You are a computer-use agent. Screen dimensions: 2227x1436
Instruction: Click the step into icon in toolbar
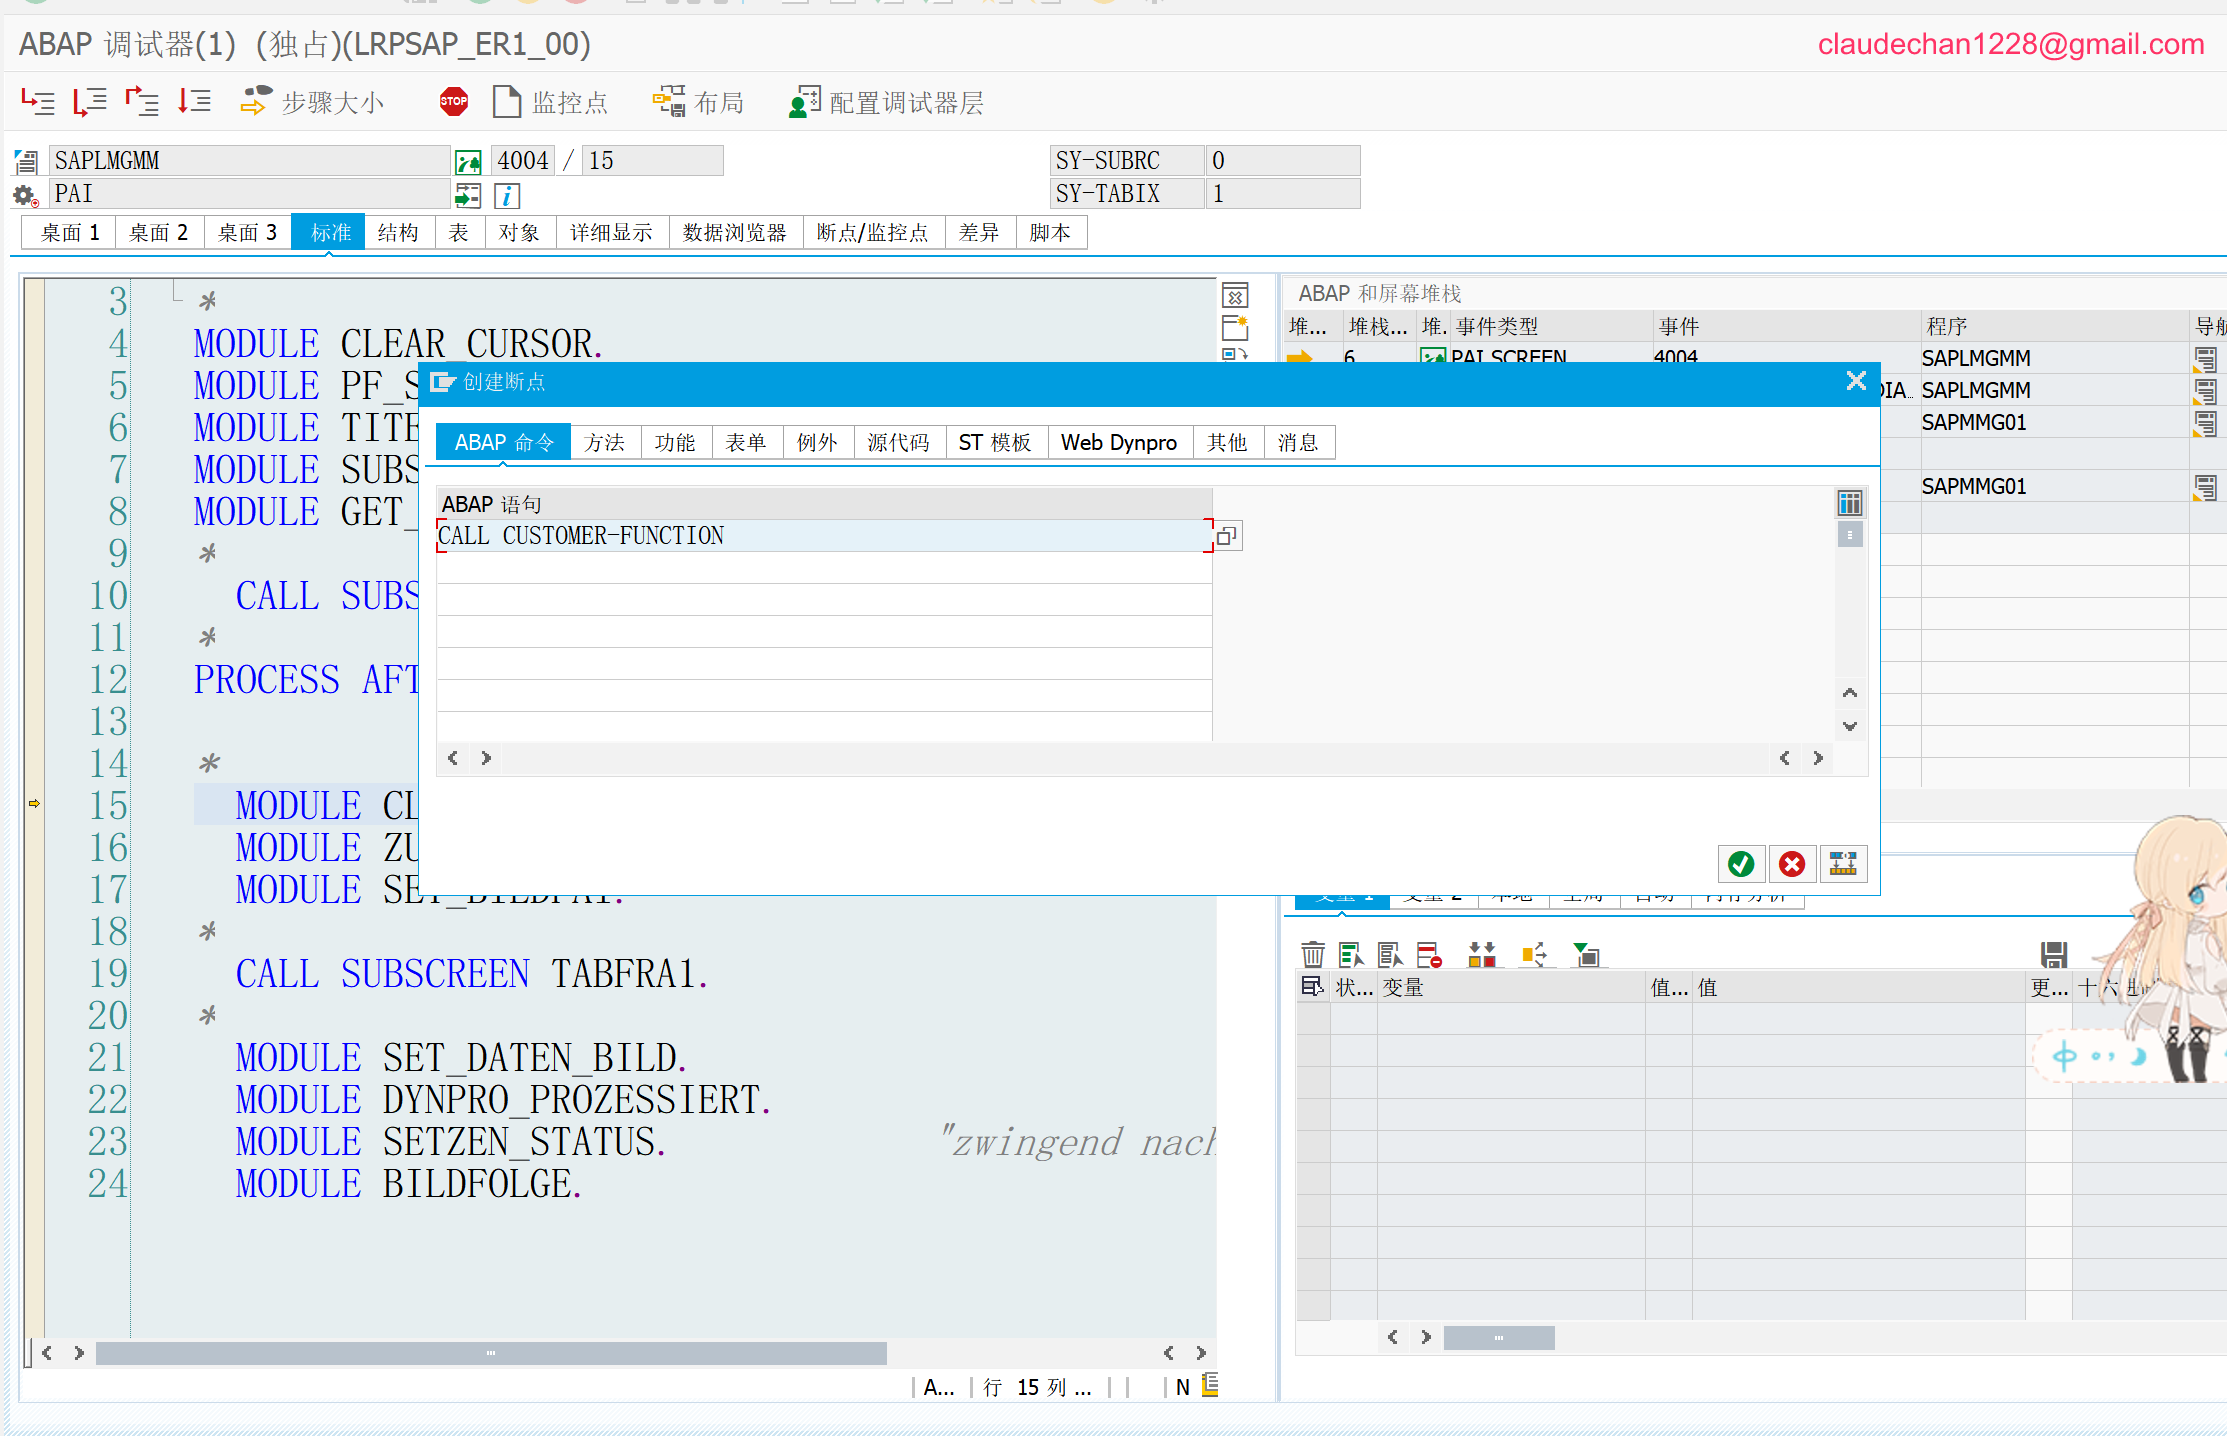pos(37,101)
